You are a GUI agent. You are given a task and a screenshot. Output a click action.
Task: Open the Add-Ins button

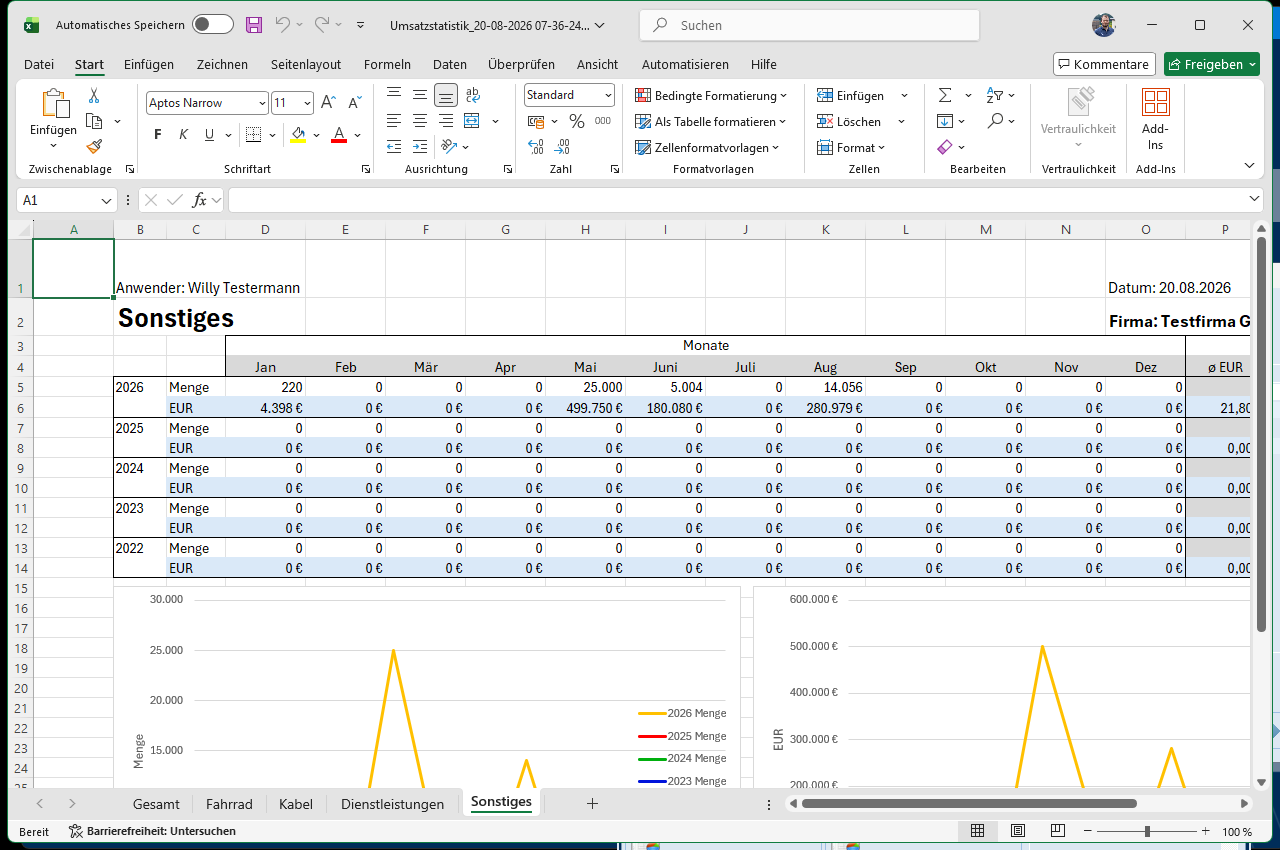pyautogui.click(x=1155, y=119)
